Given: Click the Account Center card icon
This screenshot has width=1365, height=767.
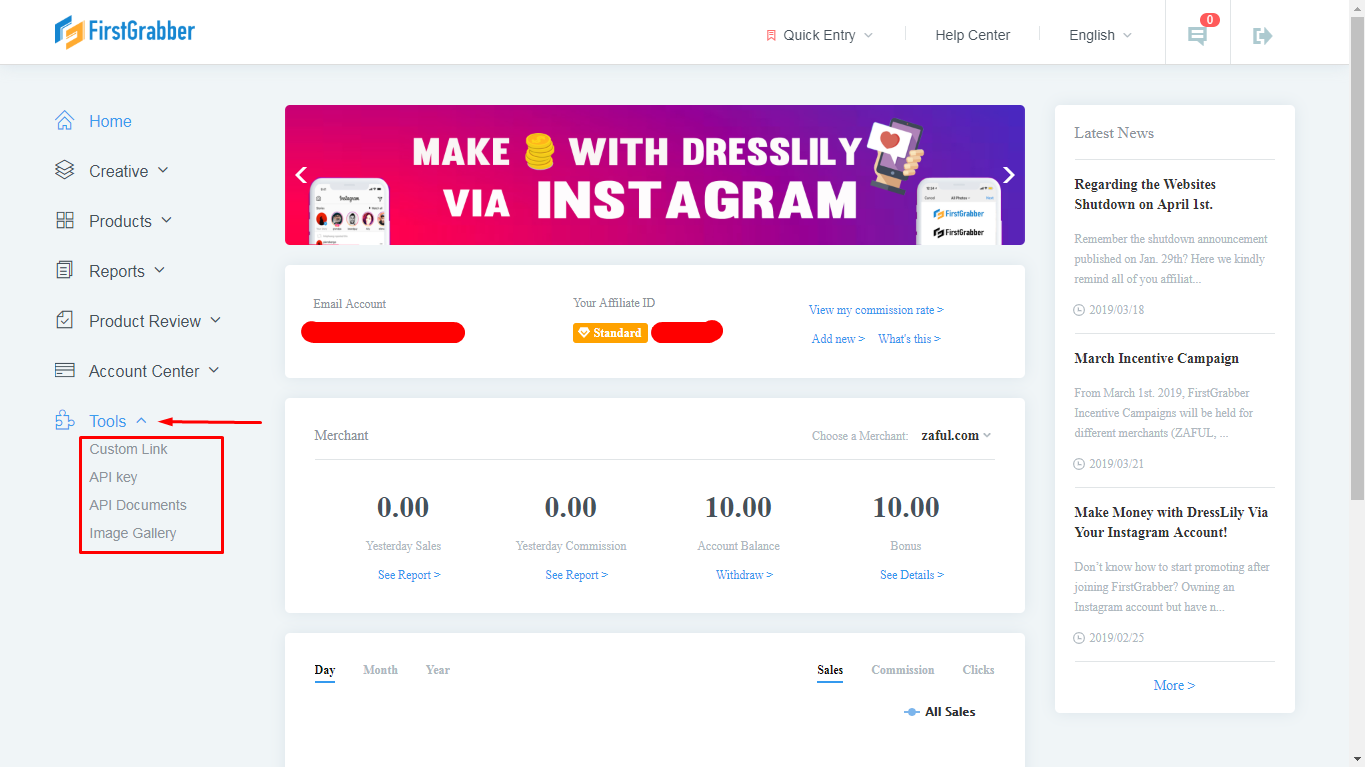Looking at the screenshot, I should click(65, 371).
